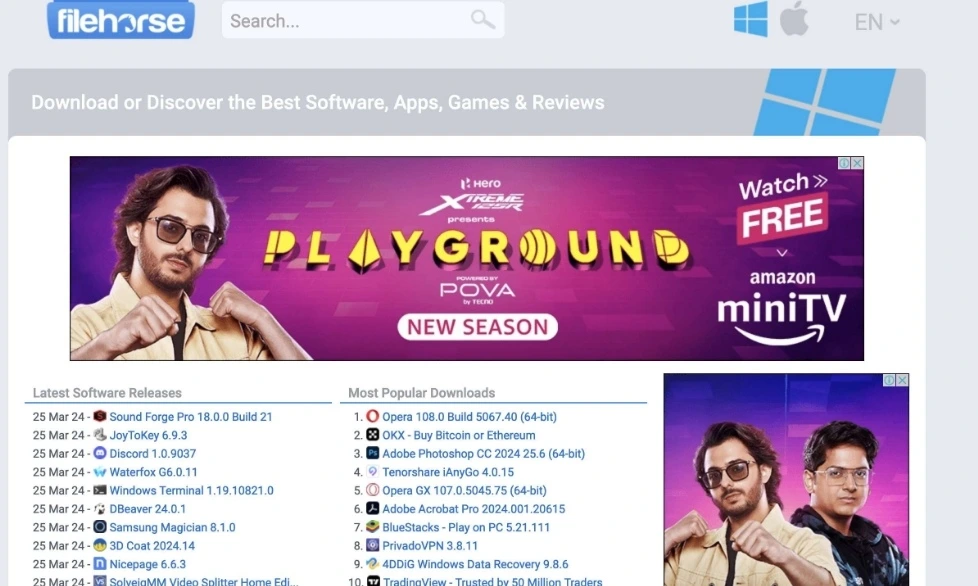Viewport: 978px width, 586px height.
Task: Click the JoyToKey icon
Action: [x=100, y=435]
